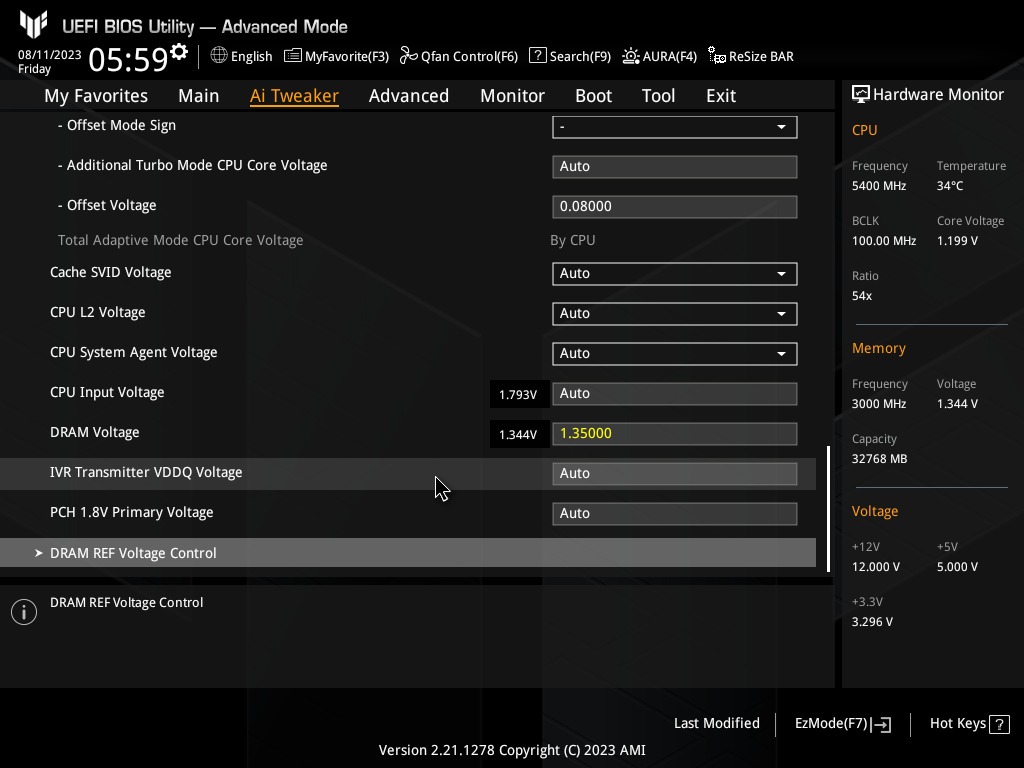Viewport: 1024px width, 768px height.
Task: Open the Exit tab
Action: pyautogui.click(x=721, y=95)
